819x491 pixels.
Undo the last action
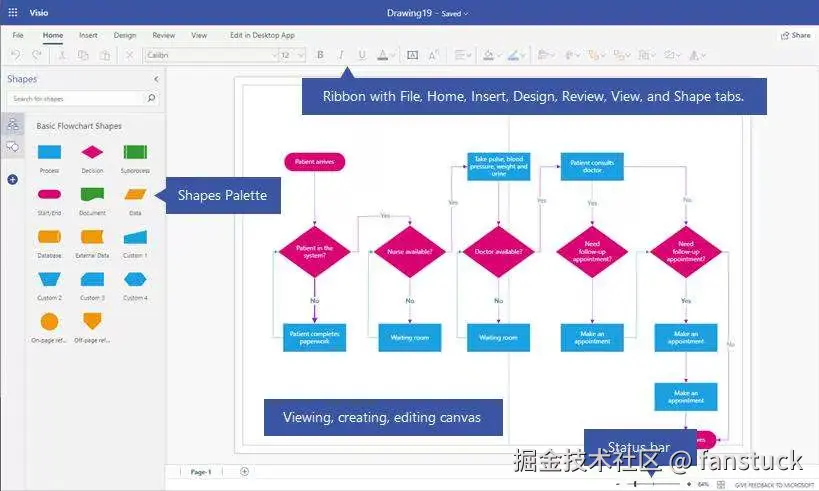coord(16,55)
